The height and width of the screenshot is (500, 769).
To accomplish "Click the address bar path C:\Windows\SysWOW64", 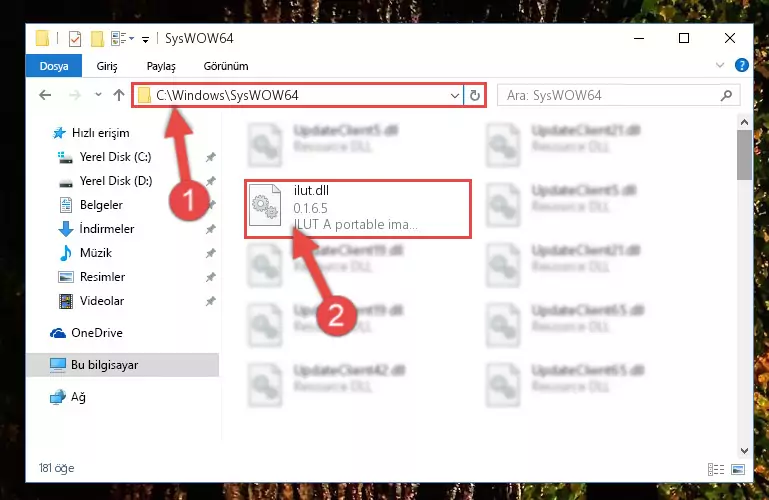I will 227,95.
